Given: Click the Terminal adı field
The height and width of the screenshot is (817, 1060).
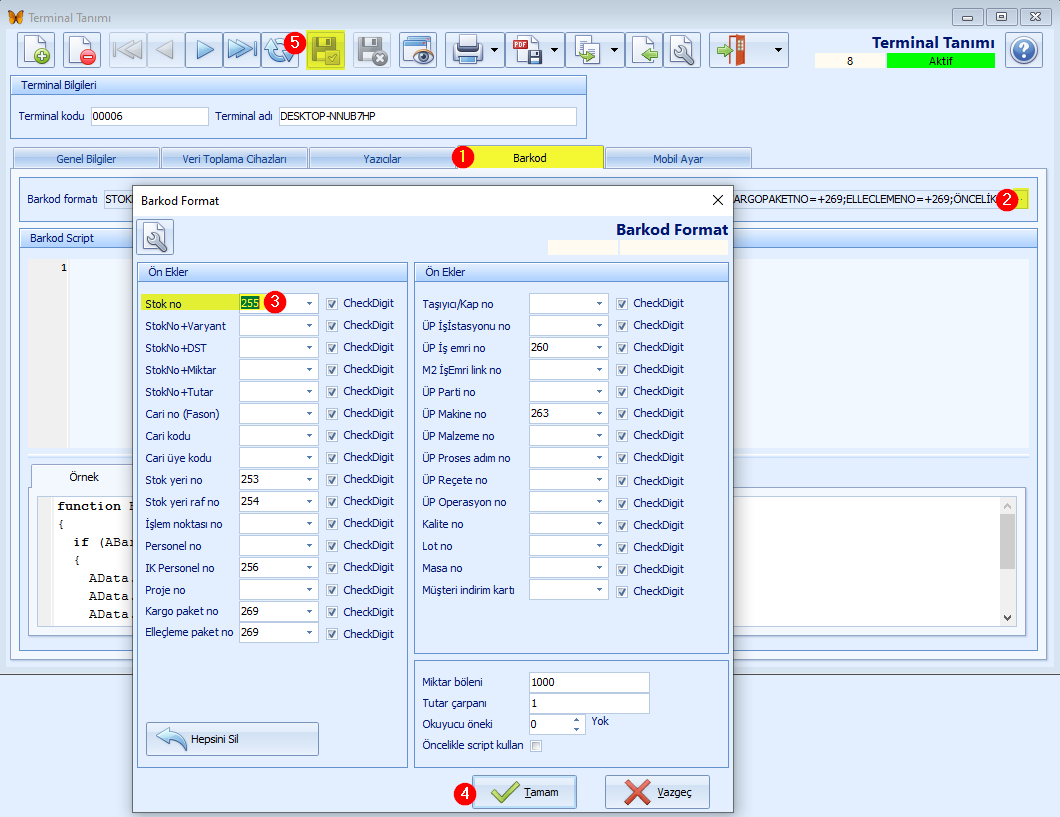Looking at the screenshot, I should click(427, 116).
